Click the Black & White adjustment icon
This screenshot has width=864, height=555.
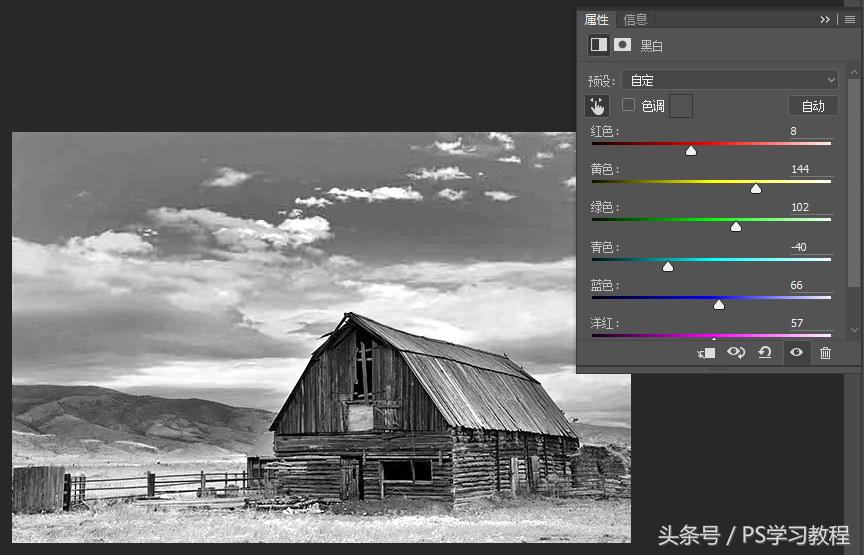coord(598,45)
